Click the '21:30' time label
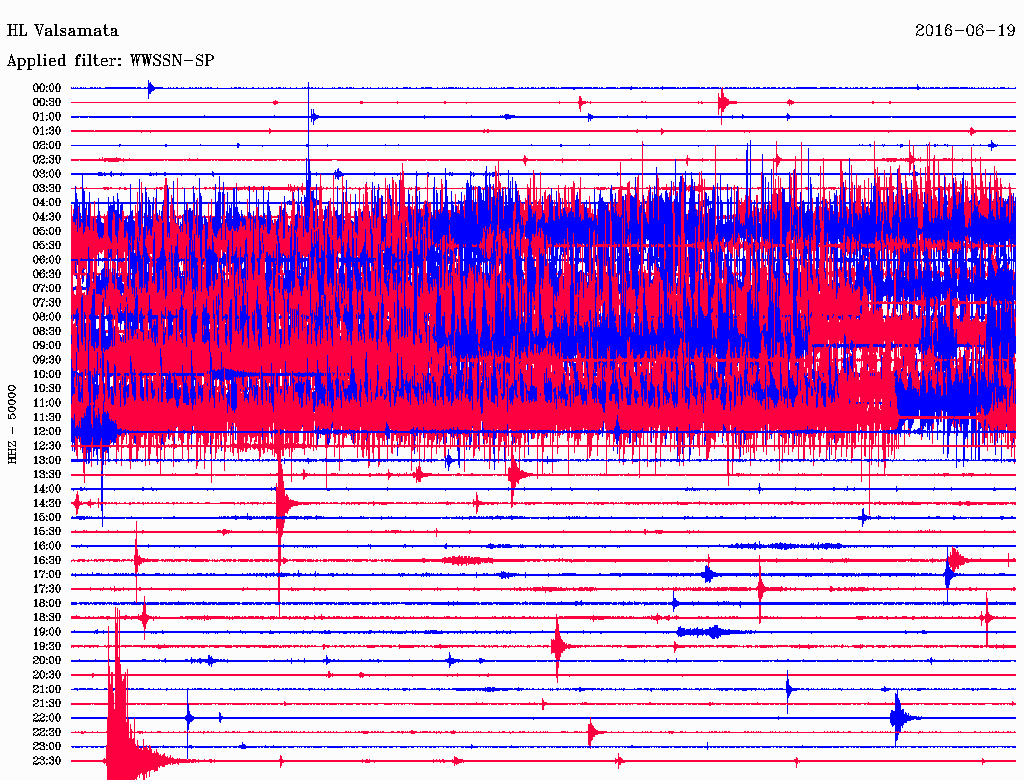The image size is (1024, 780). [47, 704]
